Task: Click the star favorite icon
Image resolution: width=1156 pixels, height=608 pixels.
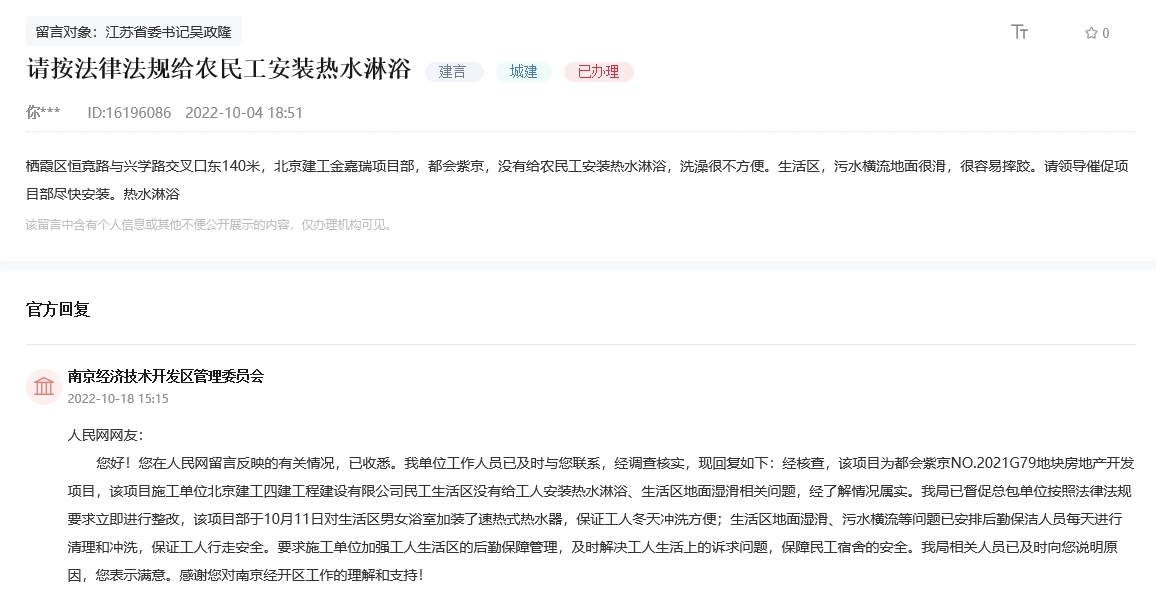Action: (1091, 33)
